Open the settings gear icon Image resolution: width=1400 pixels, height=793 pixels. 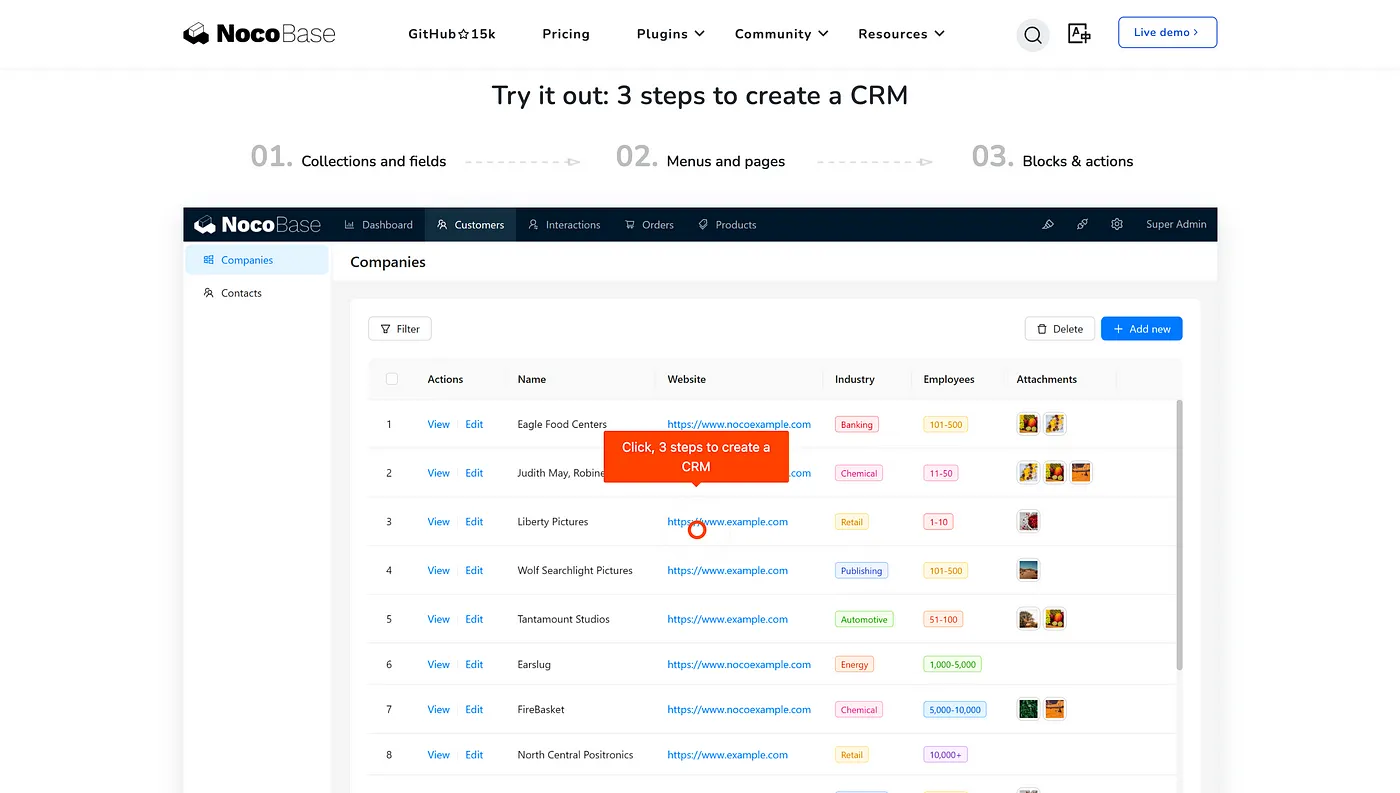tap(1117, 225)
